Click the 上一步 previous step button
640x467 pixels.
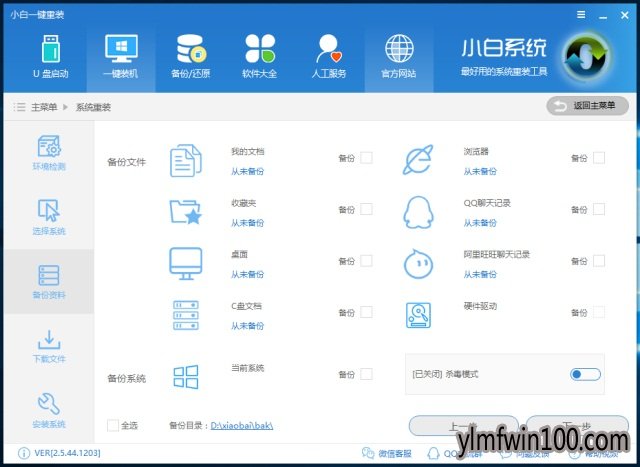pyautogui.click(x=464, y=425)
